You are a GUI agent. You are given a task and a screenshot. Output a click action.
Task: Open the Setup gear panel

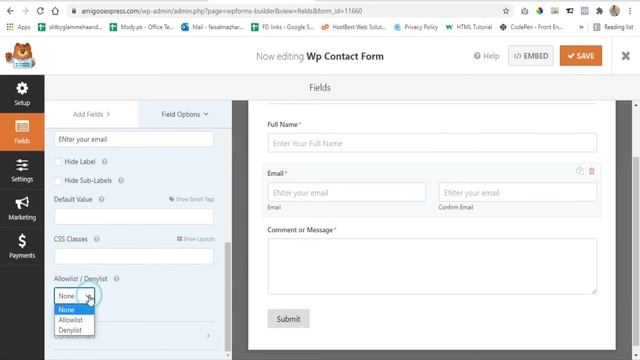tap(22, 94)
